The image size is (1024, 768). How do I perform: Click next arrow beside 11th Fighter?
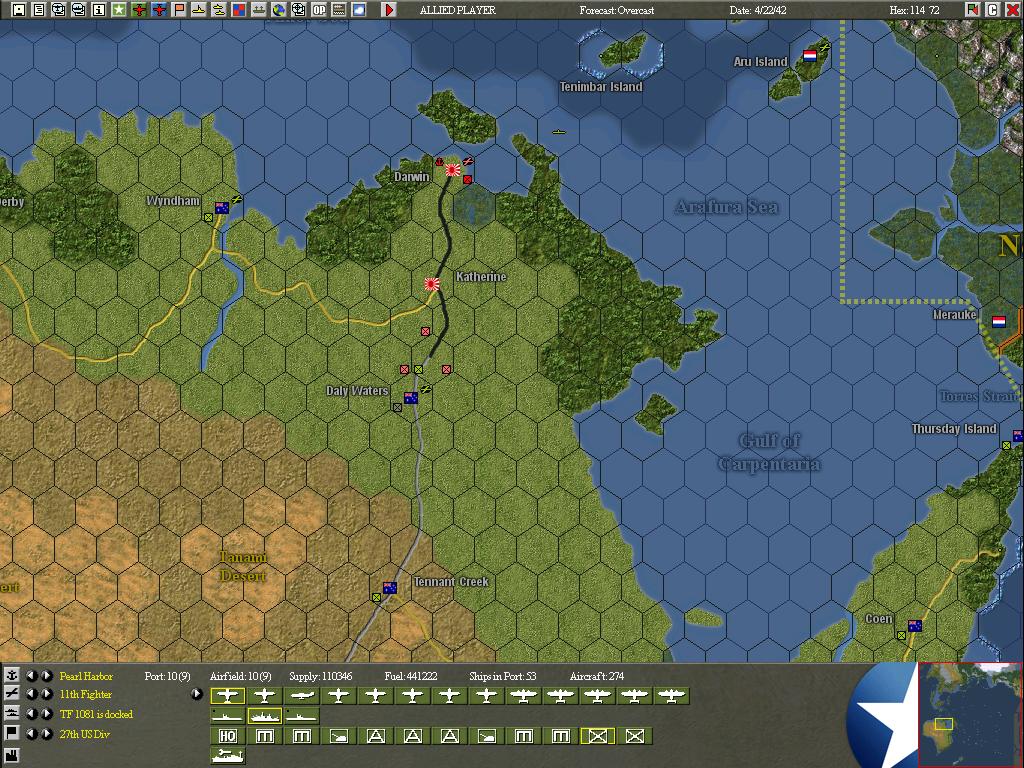tap(46, 694)
